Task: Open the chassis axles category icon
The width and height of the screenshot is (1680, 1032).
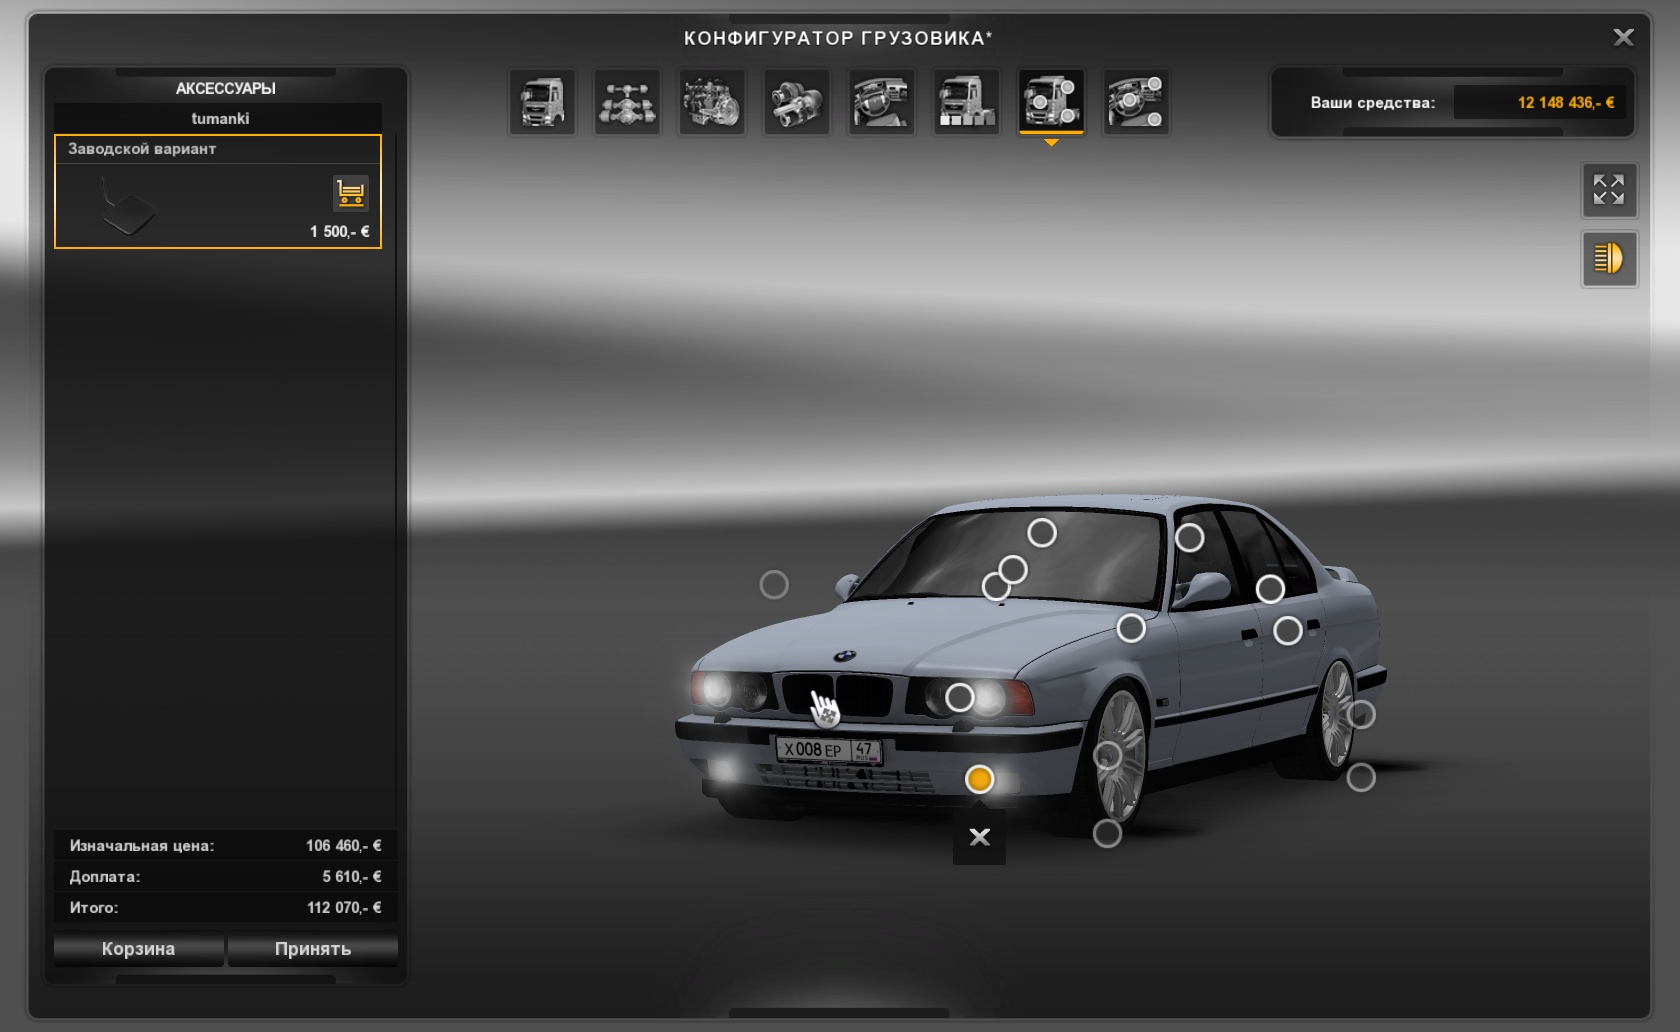Action: point(627,102)
